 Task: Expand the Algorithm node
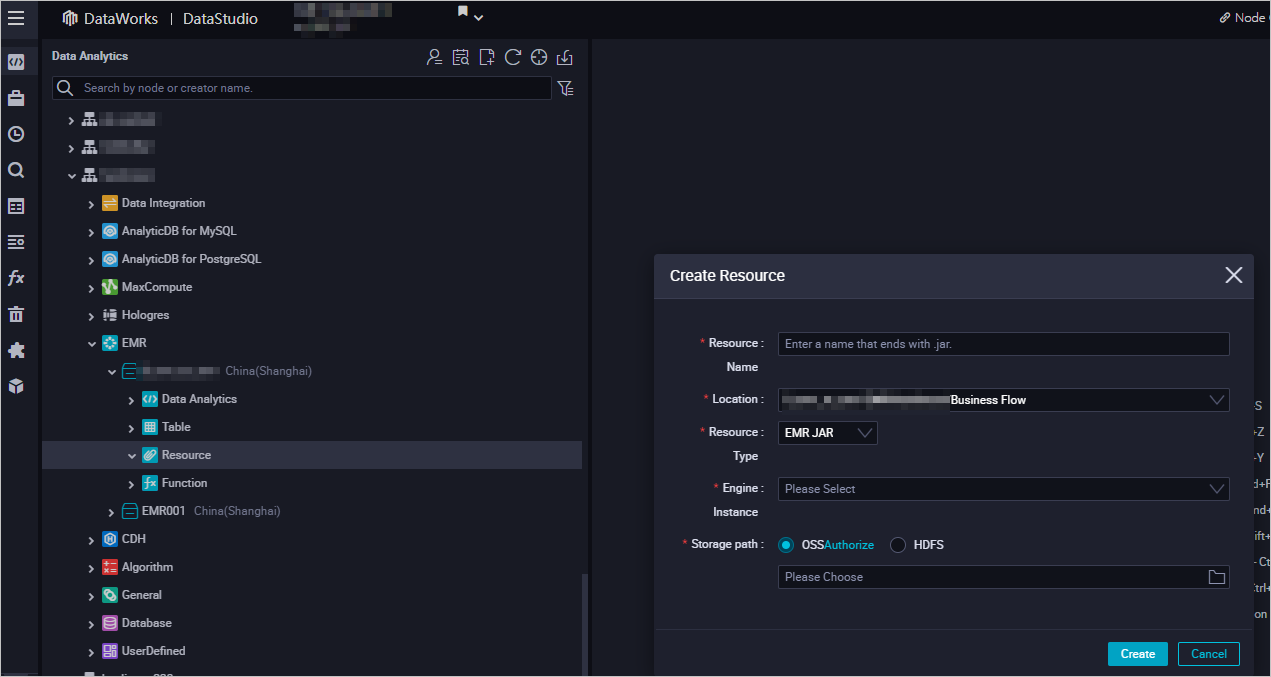91,568
